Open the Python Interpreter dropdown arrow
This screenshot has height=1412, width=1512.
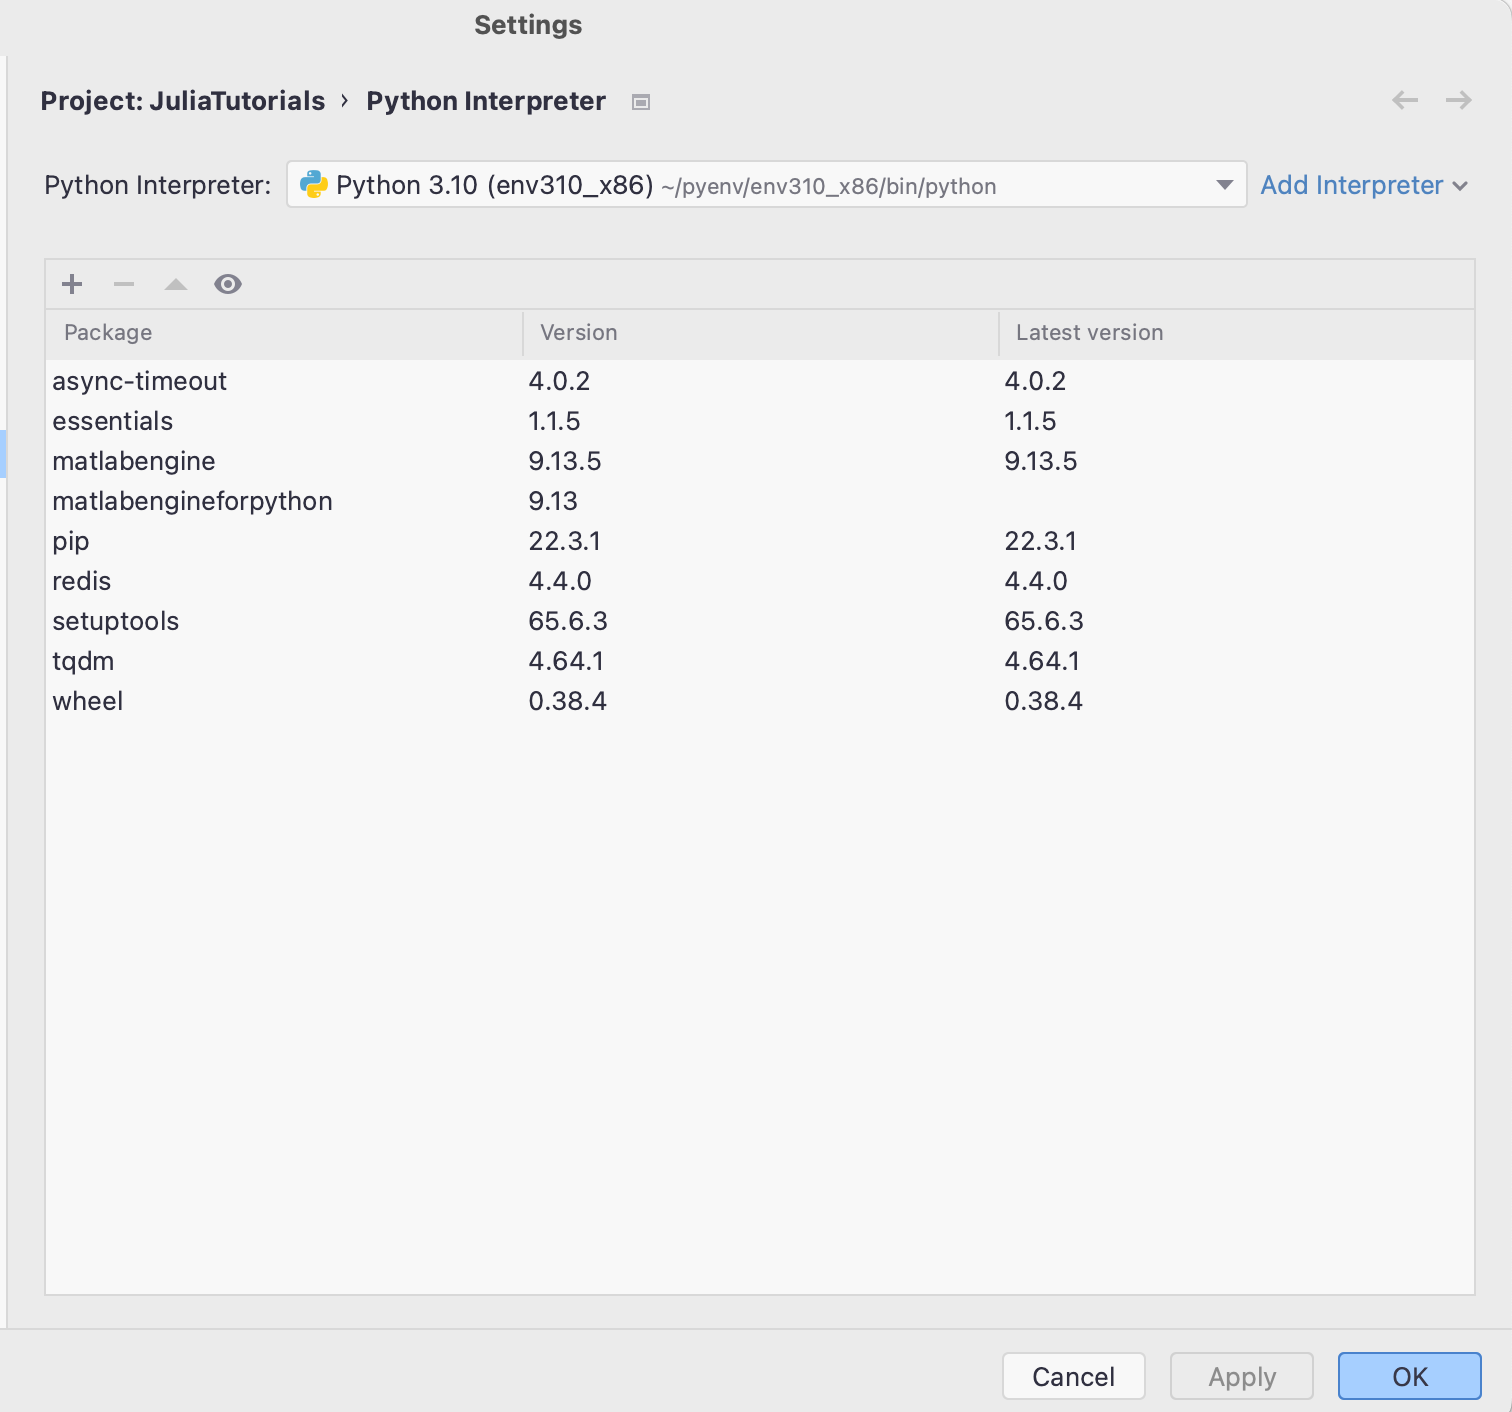pos(1224,185)
